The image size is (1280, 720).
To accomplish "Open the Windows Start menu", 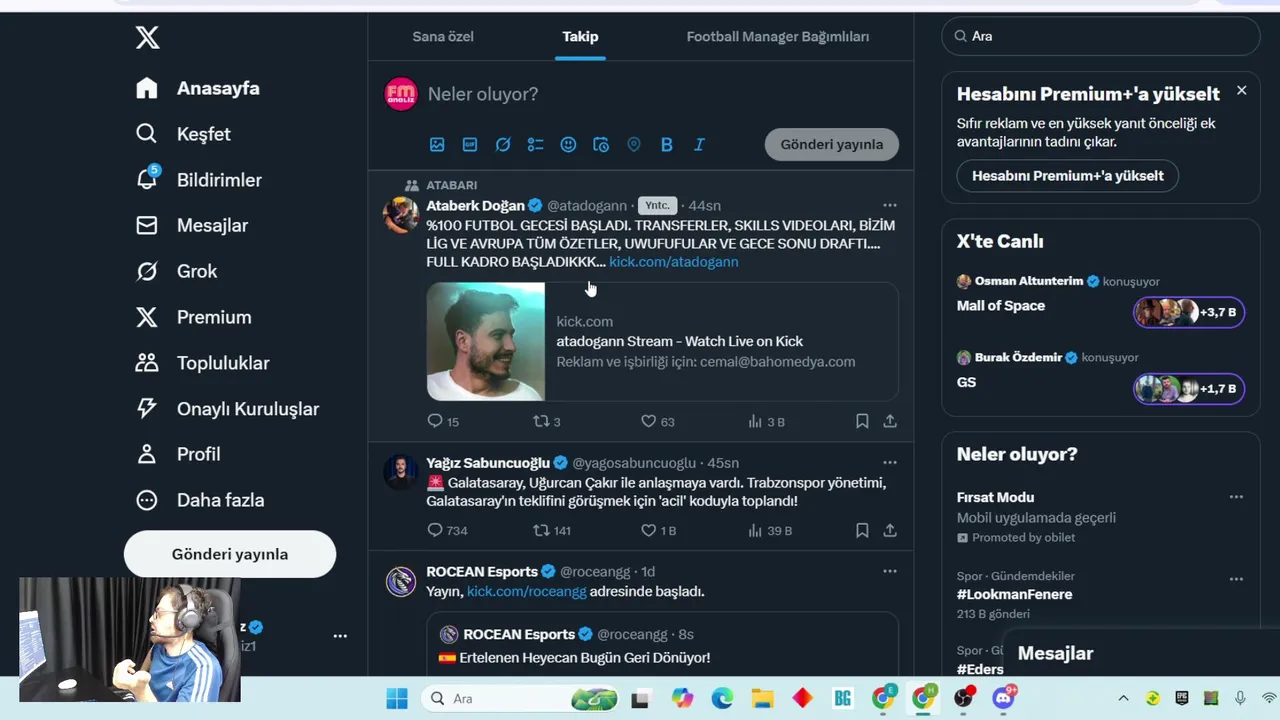I will click(397, 698).
